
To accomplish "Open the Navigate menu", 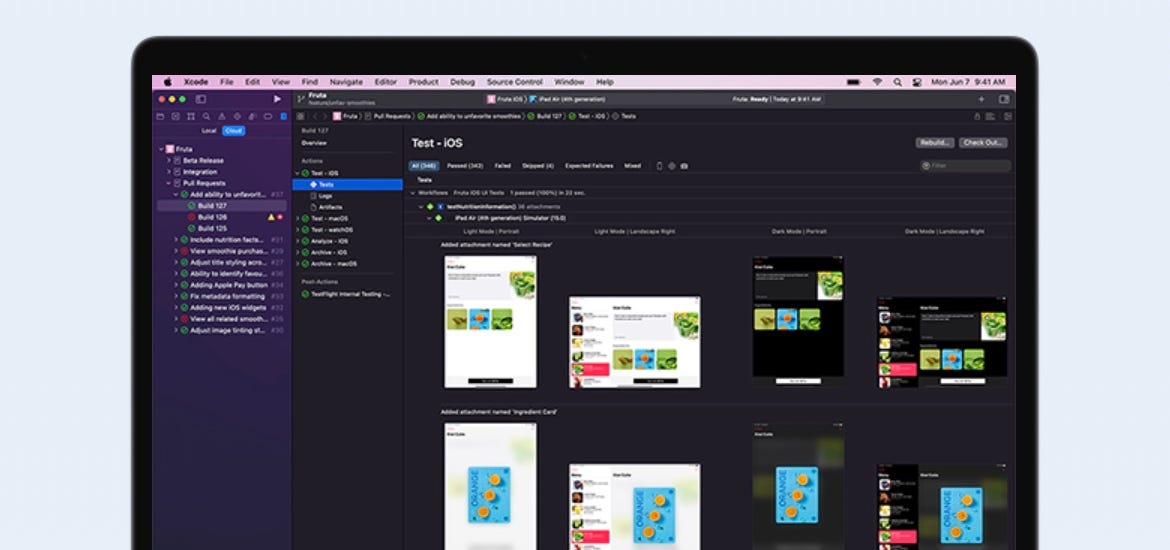I will 346,82.
